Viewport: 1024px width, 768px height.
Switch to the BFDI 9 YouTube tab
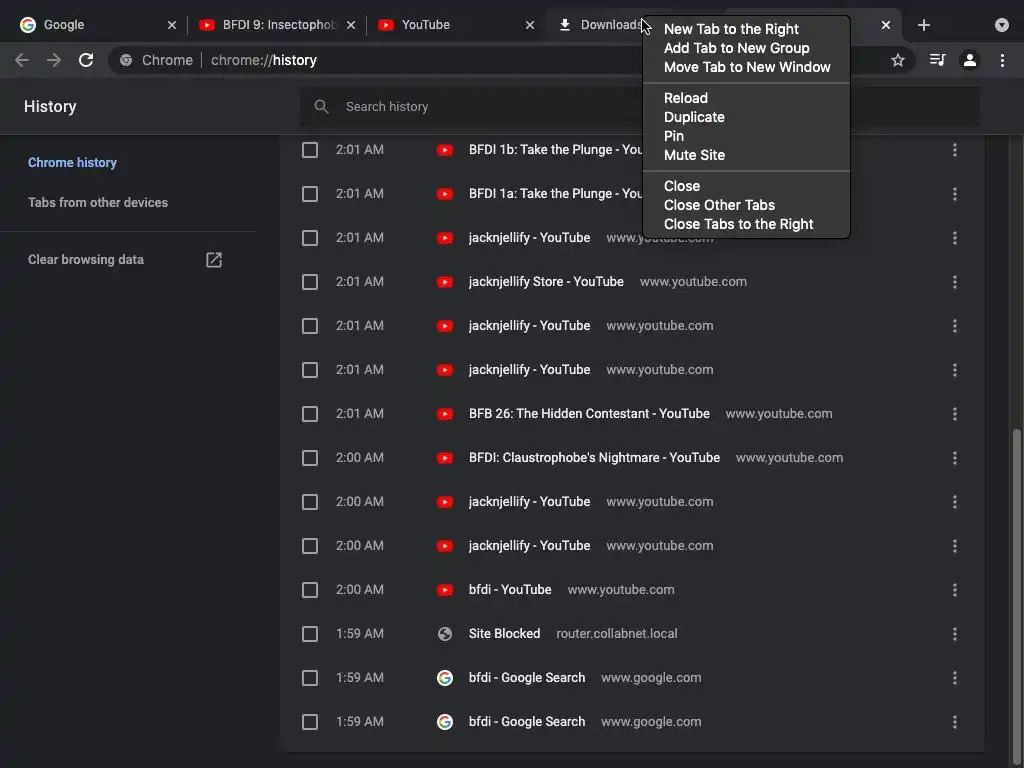coord(268,25)
